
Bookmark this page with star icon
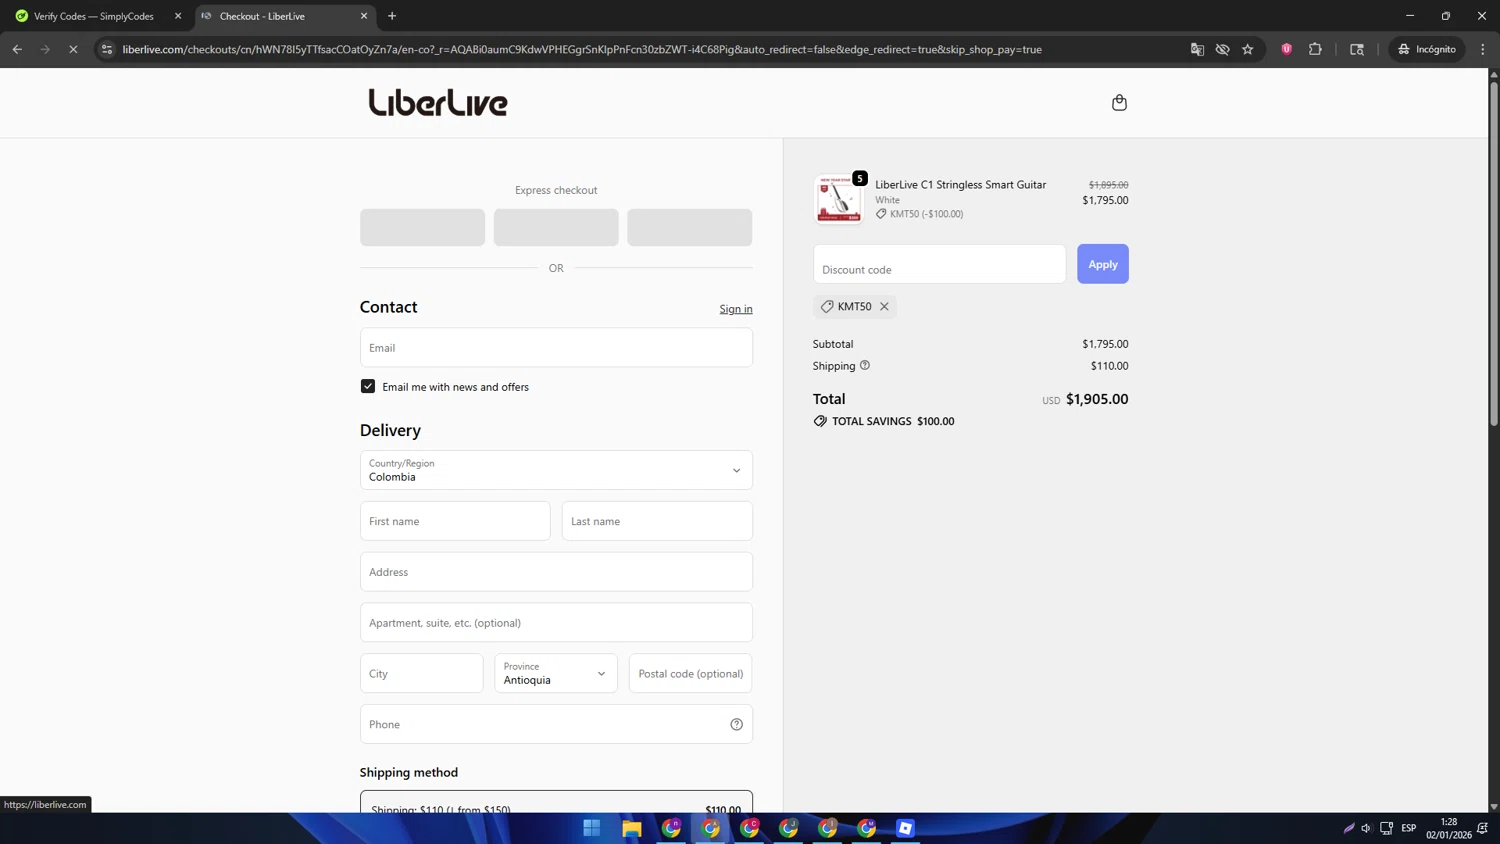pos(1248,49)
